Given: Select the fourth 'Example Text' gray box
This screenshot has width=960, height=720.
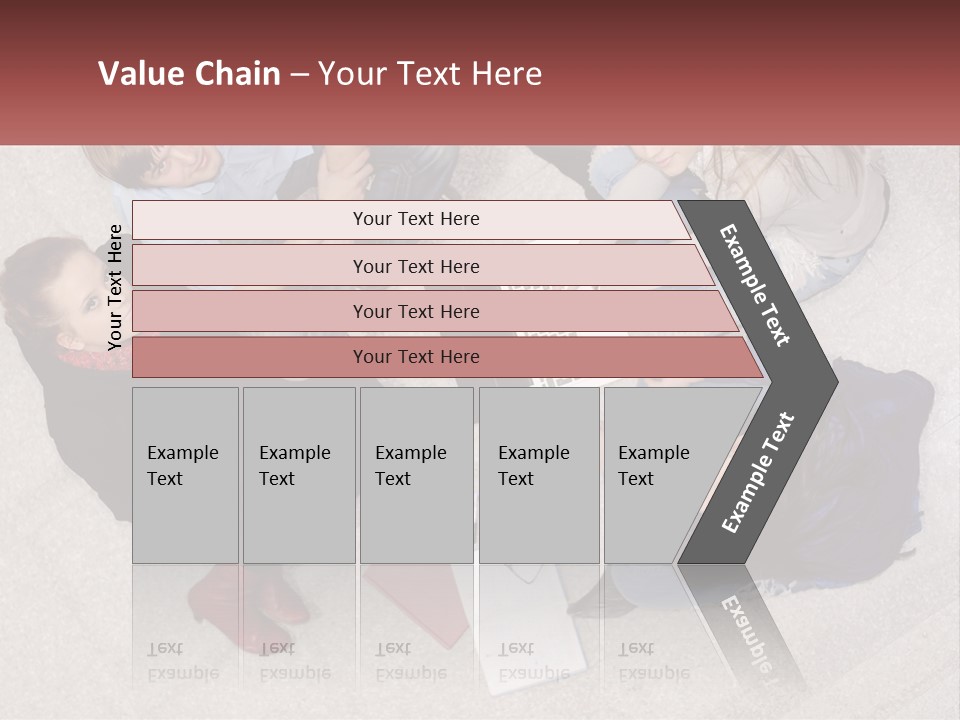Looking at the screenshot, I should tap(538, 475).
